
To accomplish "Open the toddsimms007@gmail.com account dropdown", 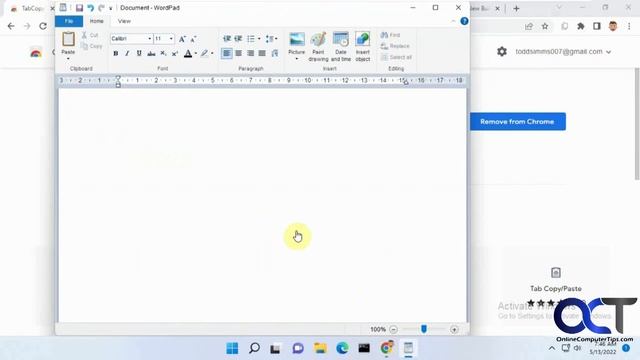I will pos(563,52).
